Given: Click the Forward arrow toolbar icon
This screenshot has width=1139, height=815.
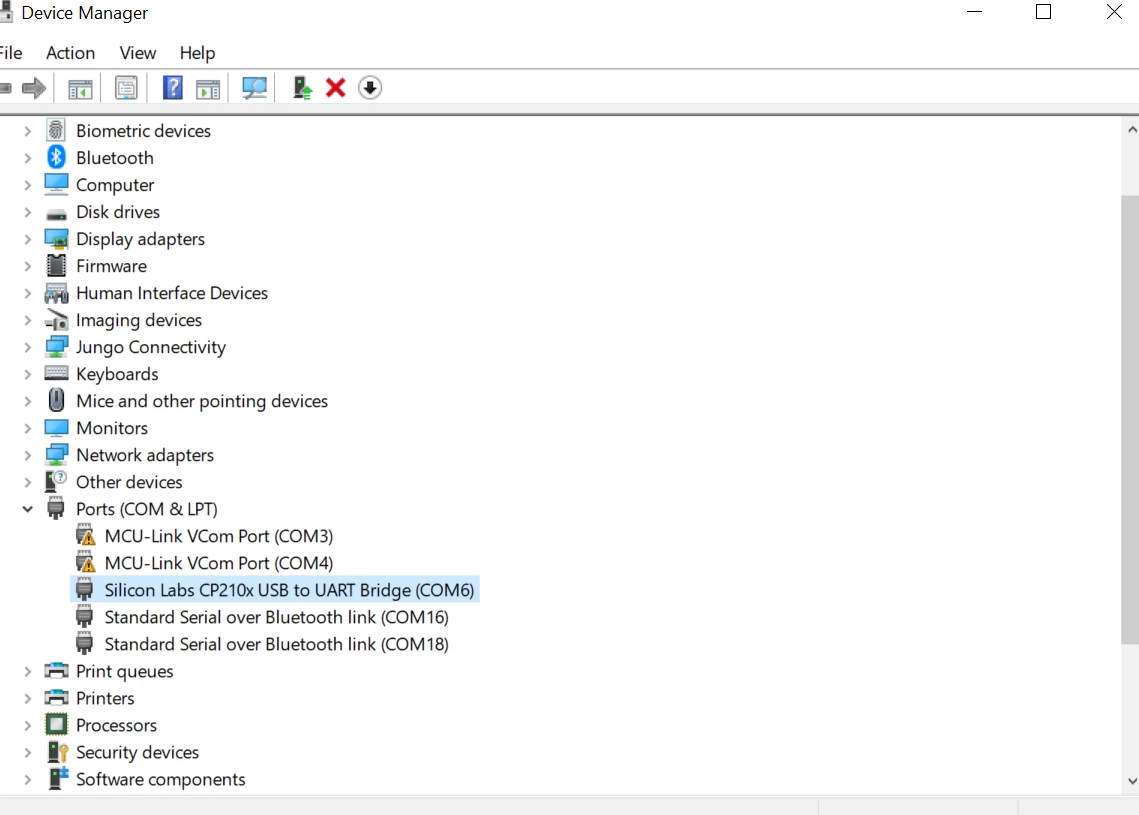Looking at the screenshot, I should [x=33, y=89].
